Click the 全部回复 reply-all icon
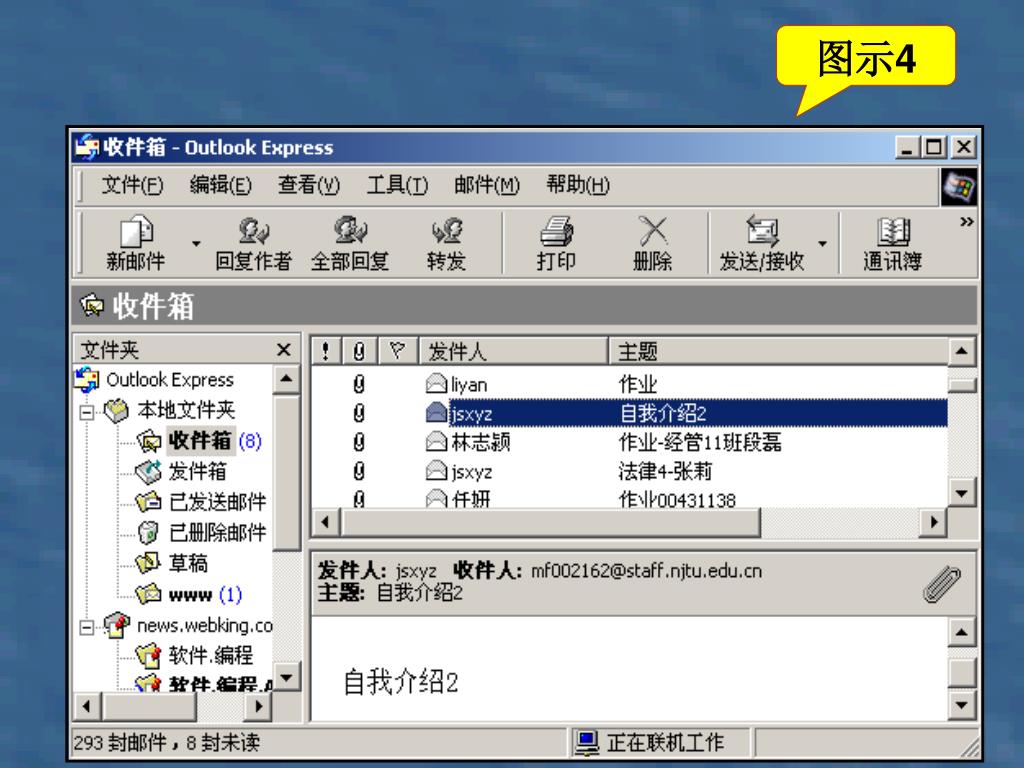 pyautogui.click(x=350, y=231)
